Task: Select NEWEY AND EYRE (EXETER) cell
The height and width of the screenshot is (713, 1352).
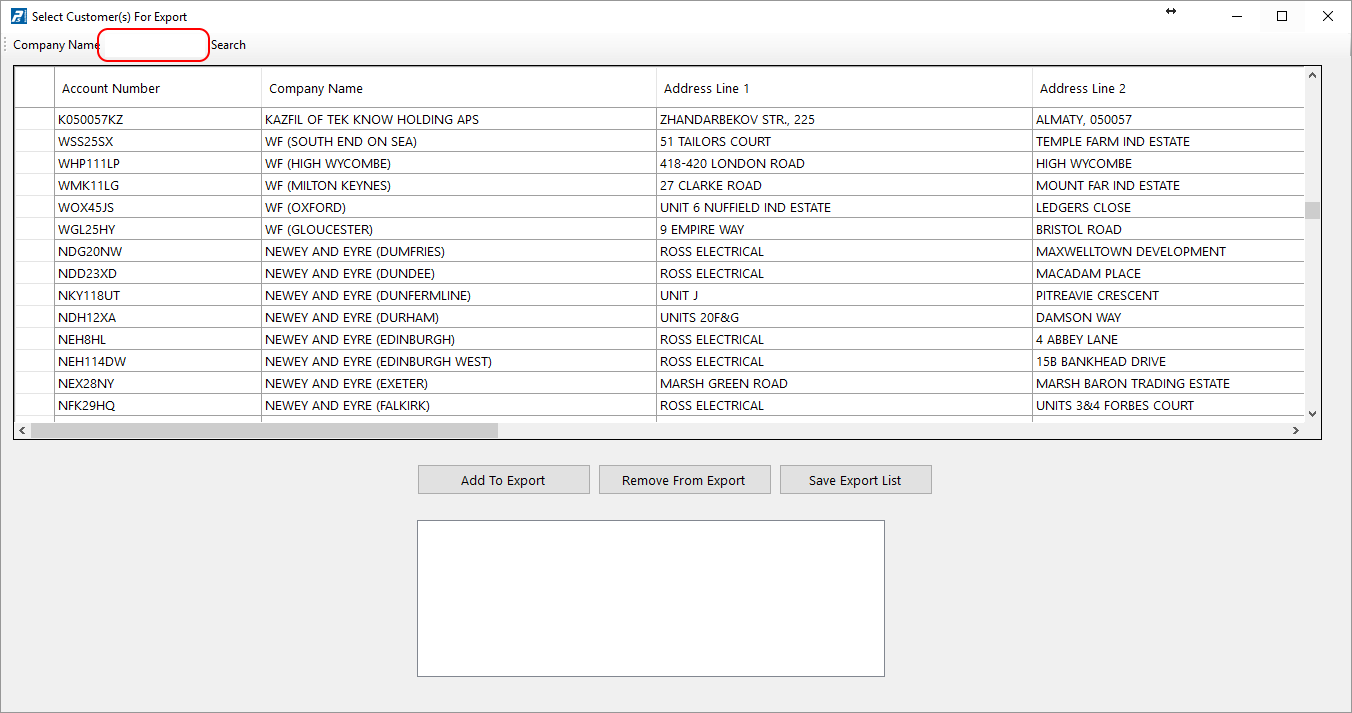Action: tap(459, 383)
